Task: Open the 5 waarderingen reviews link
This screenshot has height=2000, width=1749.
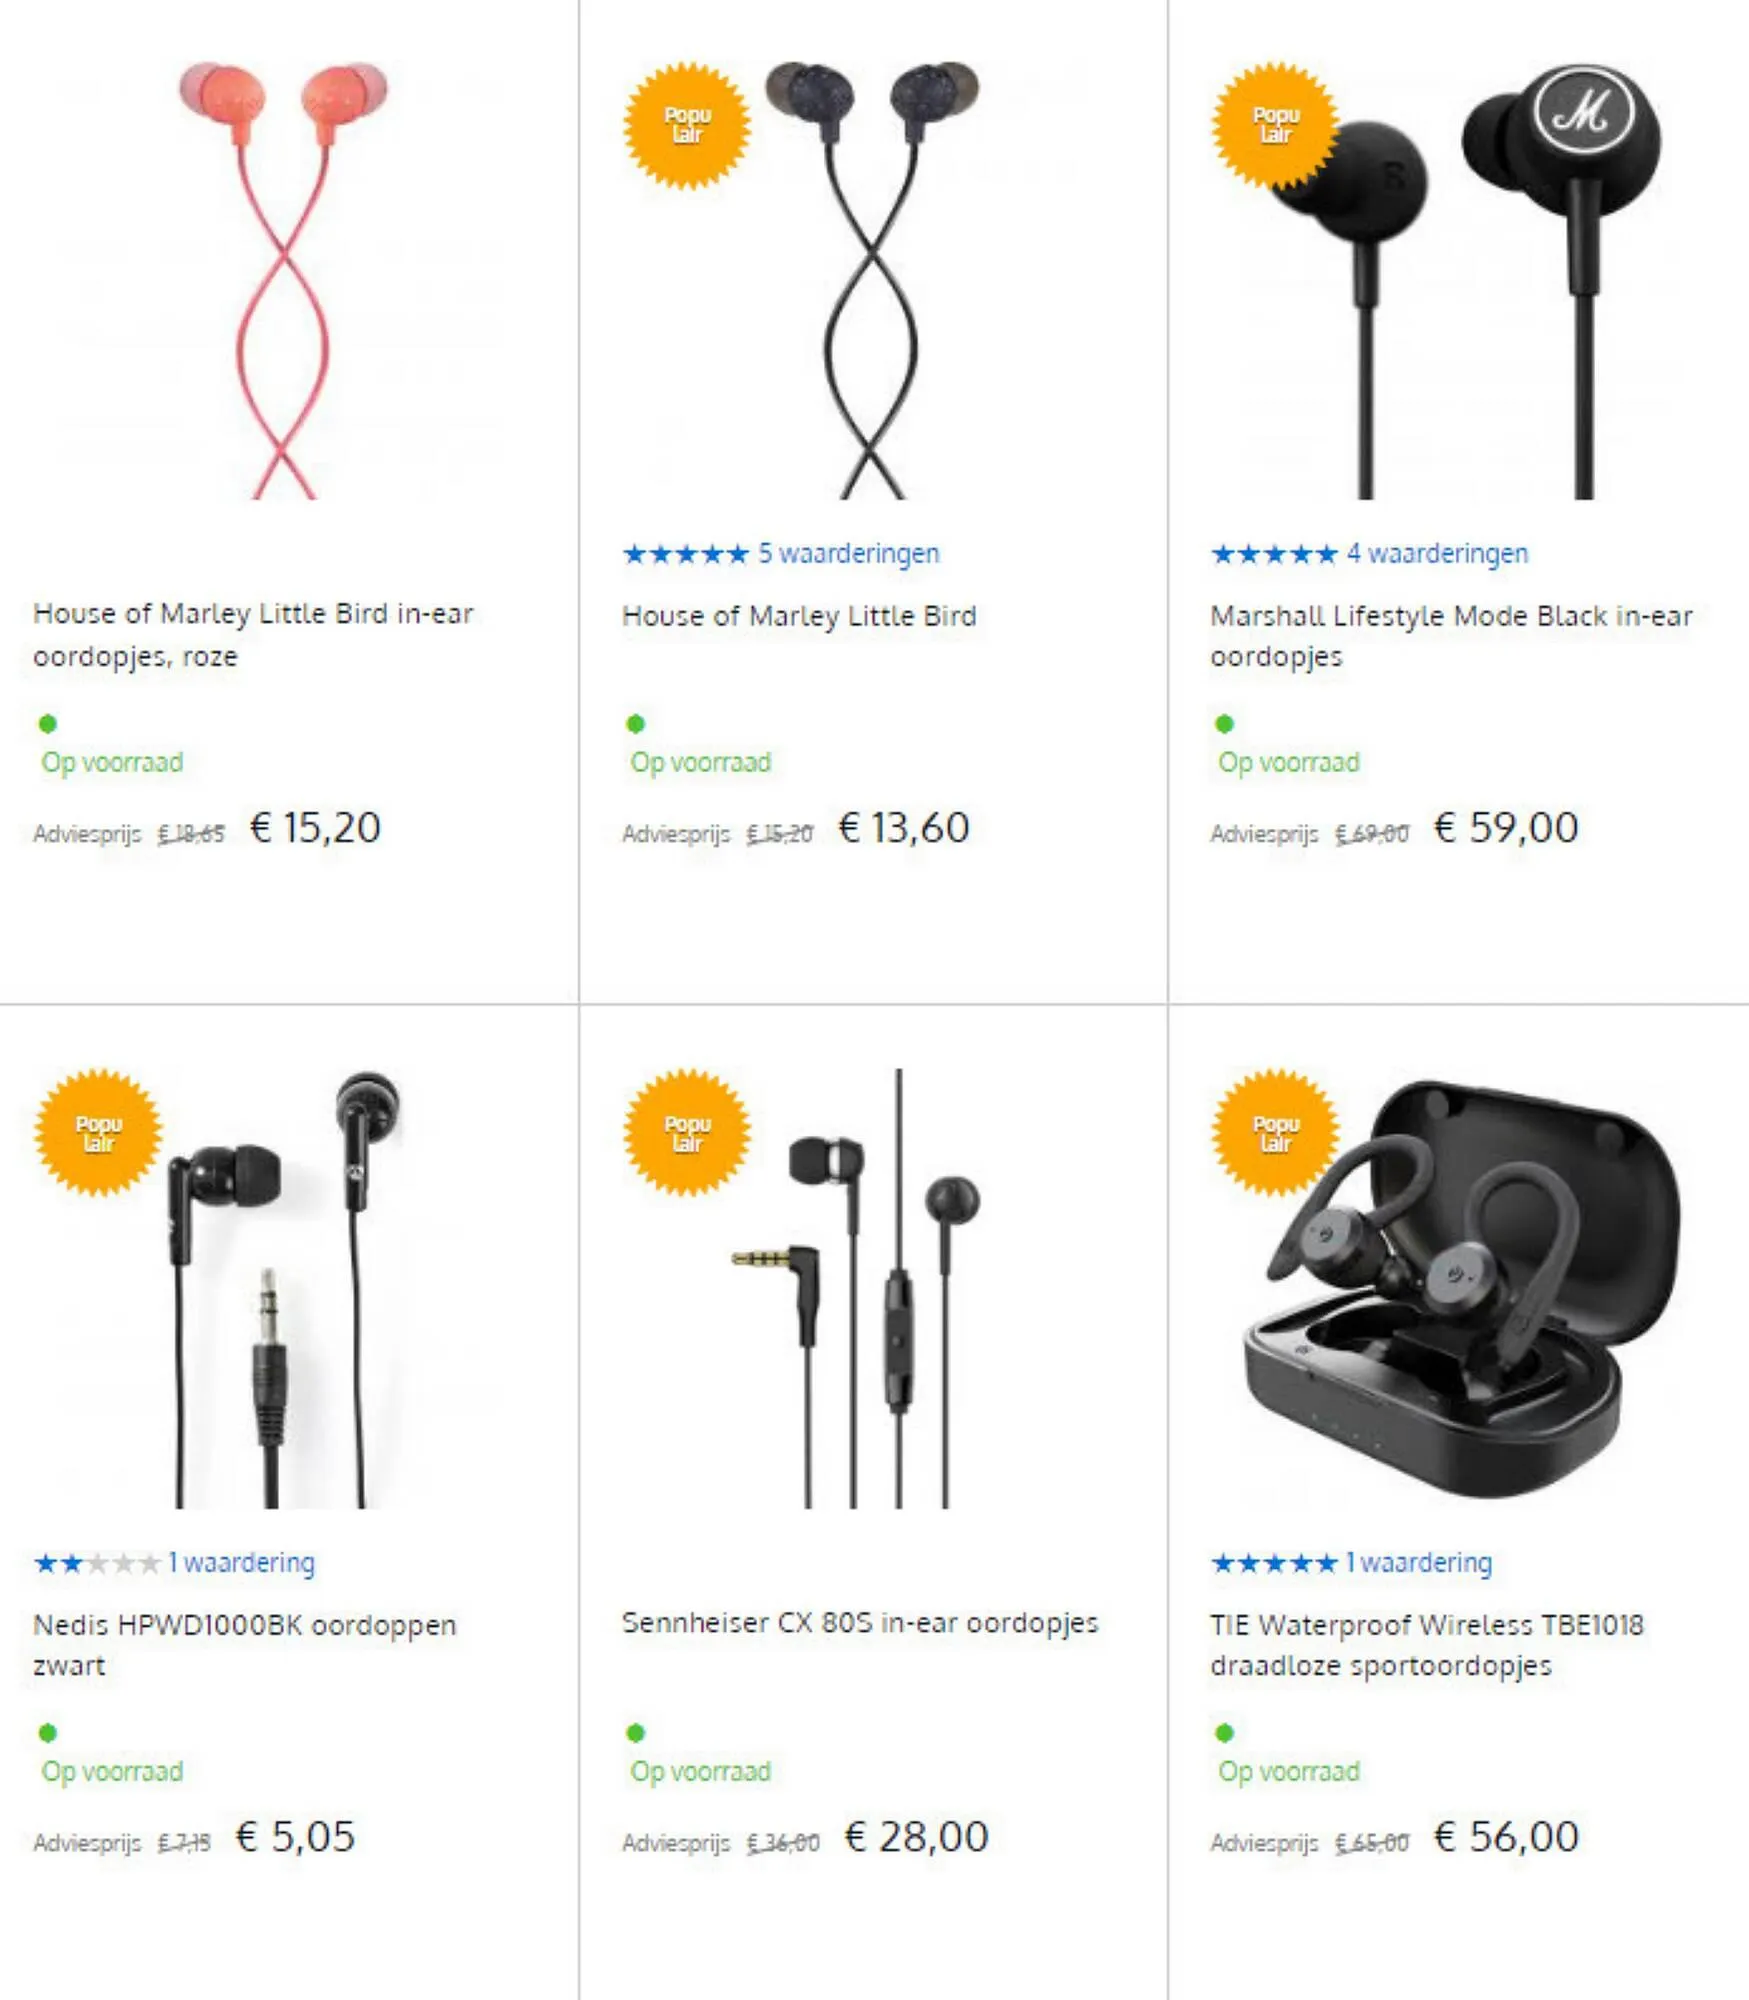Action: 848,553
